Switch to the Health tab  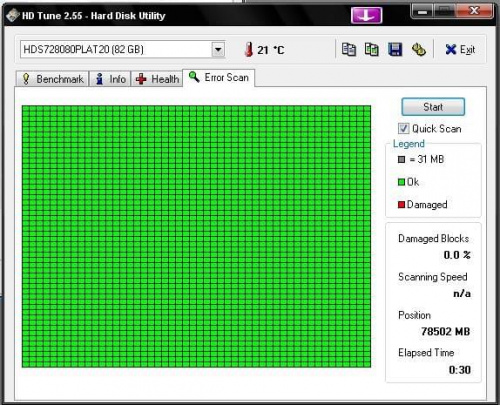coord(157,79)
